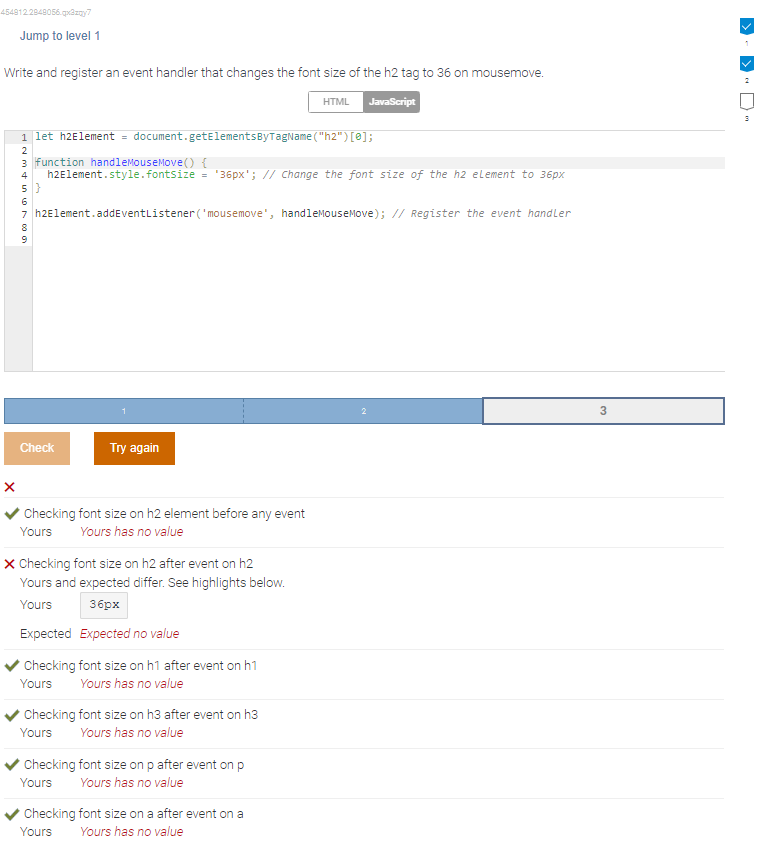
Task: Select progress bar segment 1
Action: tap(124, 411)
